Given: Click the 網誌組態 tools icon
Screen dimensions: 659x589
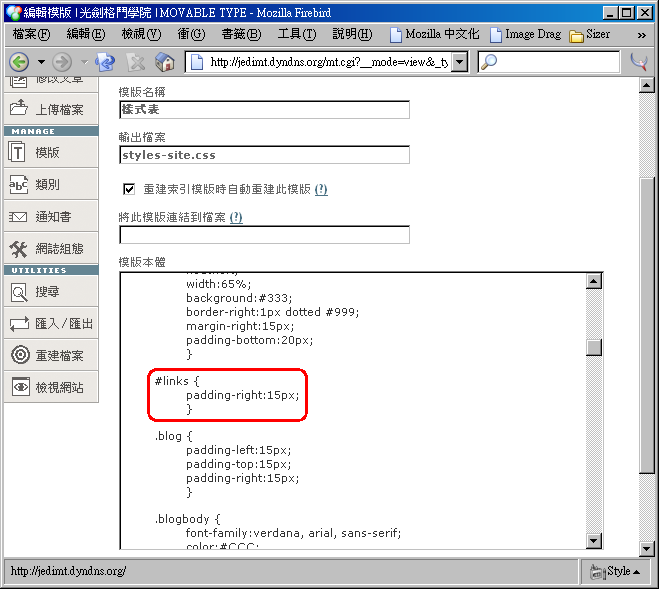Looking at the screenshot, I should pyautogui.click(x=18, y=249).
